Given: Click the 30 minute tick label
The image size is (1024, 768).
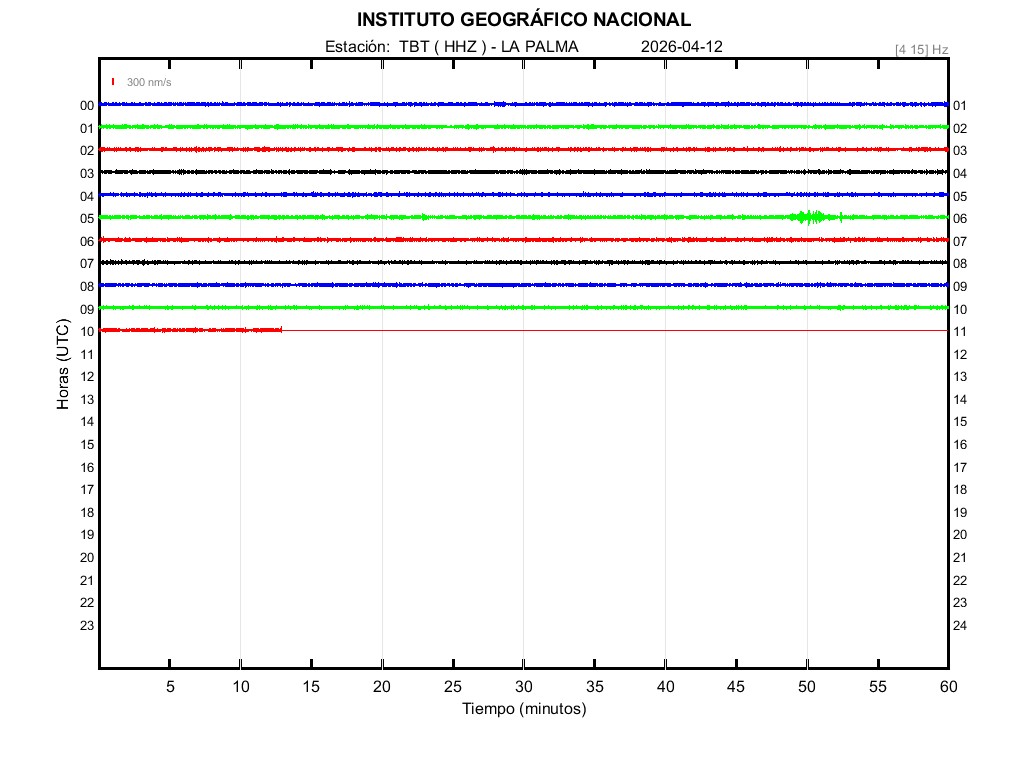Looking at the screenshot, I should [x=524, y=687].
